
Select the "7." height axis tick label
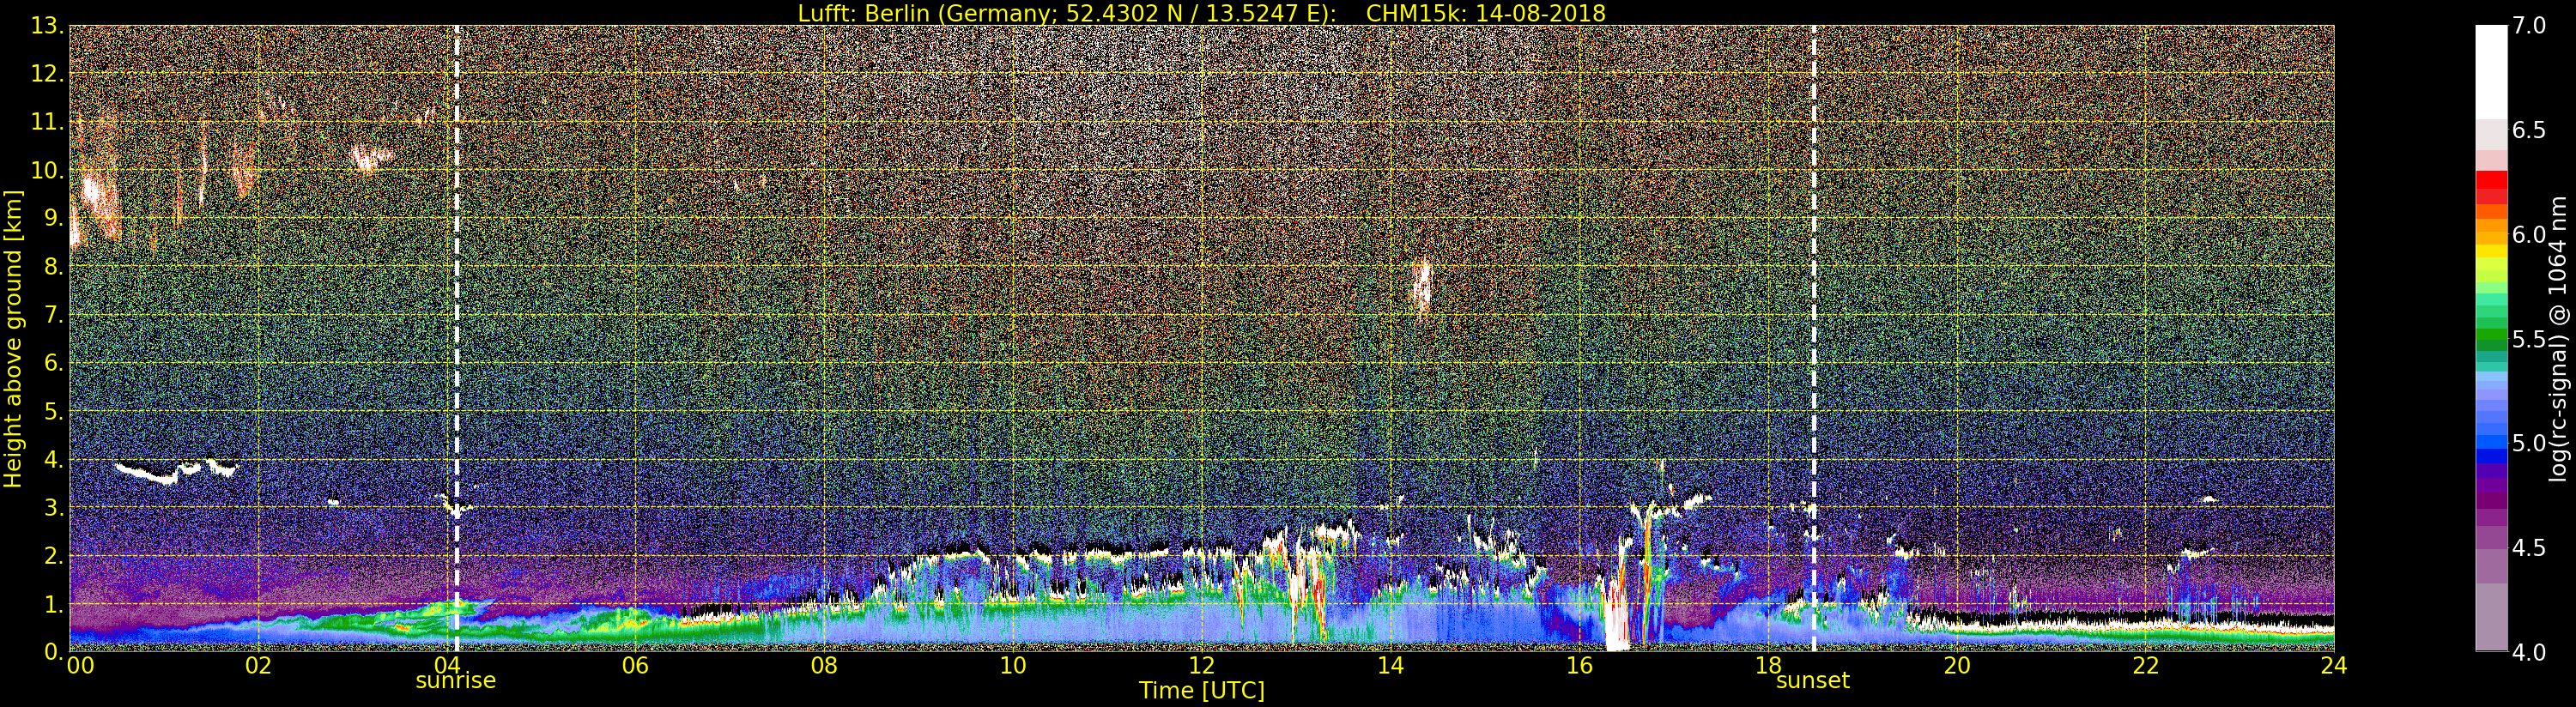[x=53, y=316]
